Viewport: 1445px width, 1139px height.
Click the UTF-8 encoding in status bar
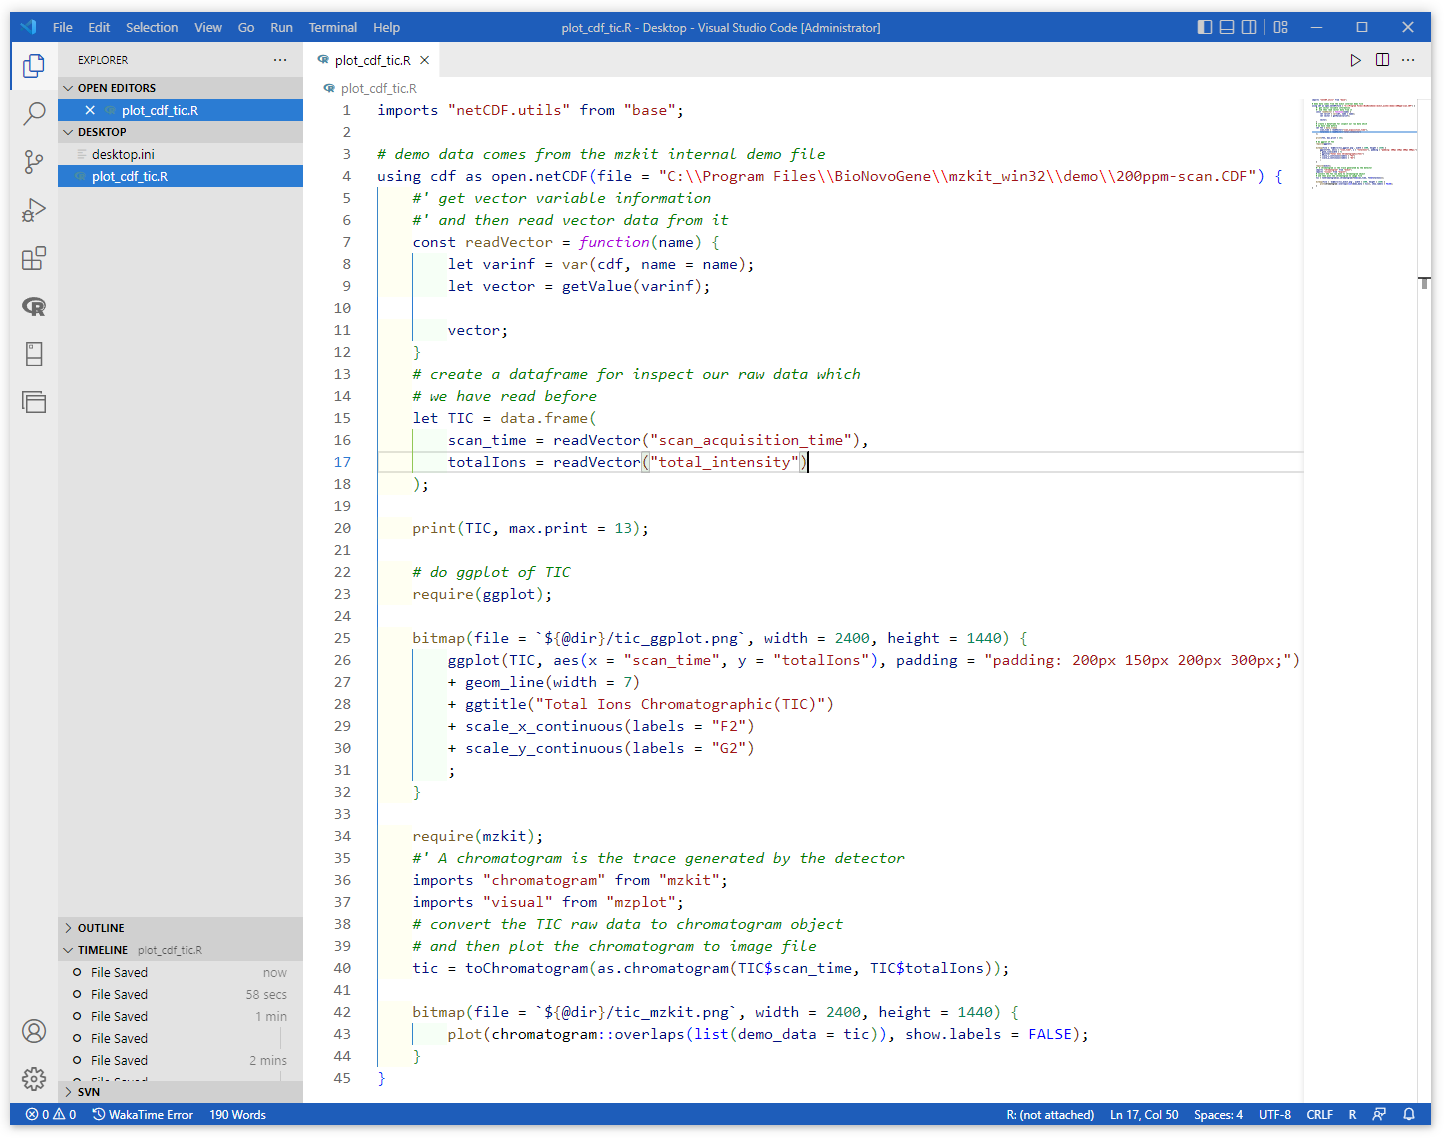[1274, 1114]
